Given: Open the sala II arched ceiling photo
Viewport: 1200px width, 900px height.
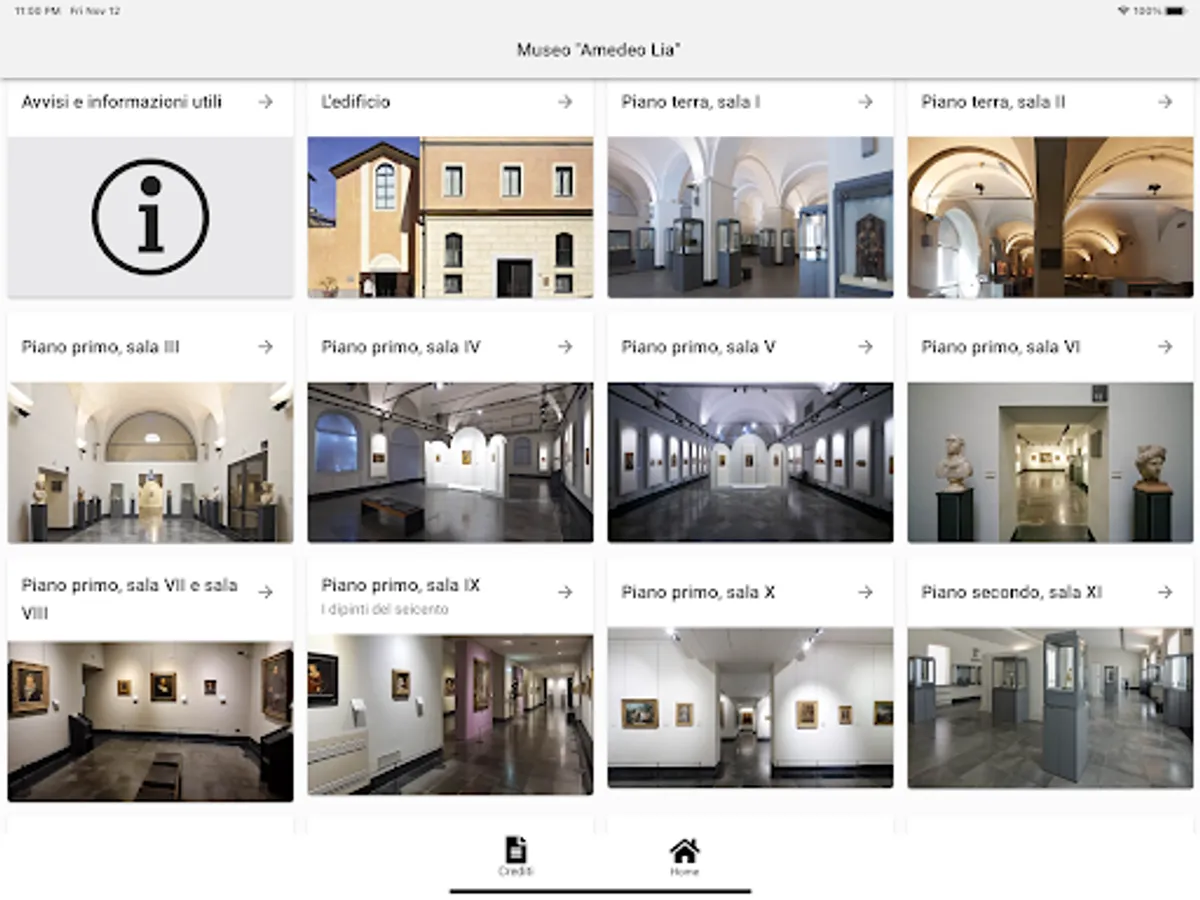Looking at the screenshot, I should (x=1050, y=217).
